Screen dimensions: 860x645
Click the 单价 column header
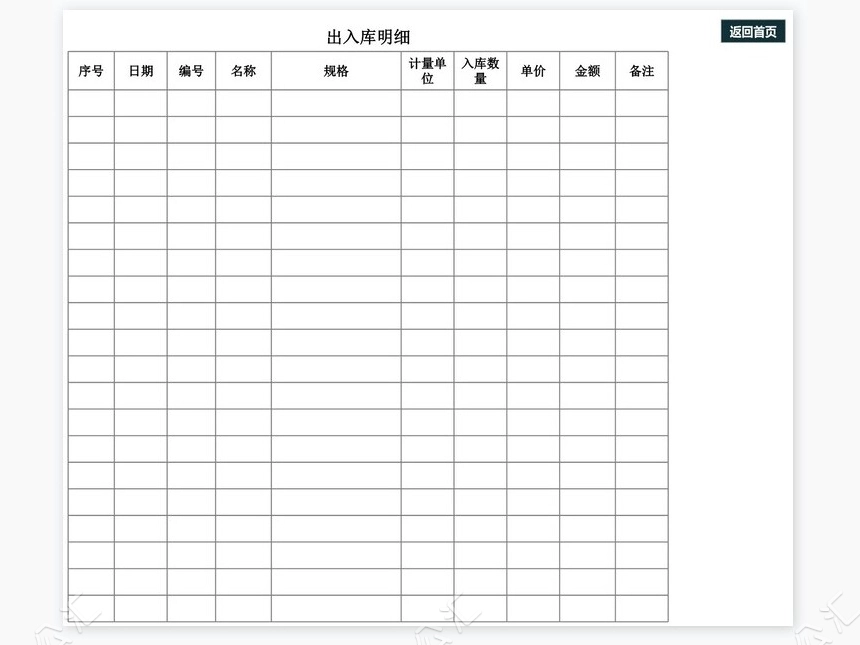pyautogui.click(x=531, y=71)
